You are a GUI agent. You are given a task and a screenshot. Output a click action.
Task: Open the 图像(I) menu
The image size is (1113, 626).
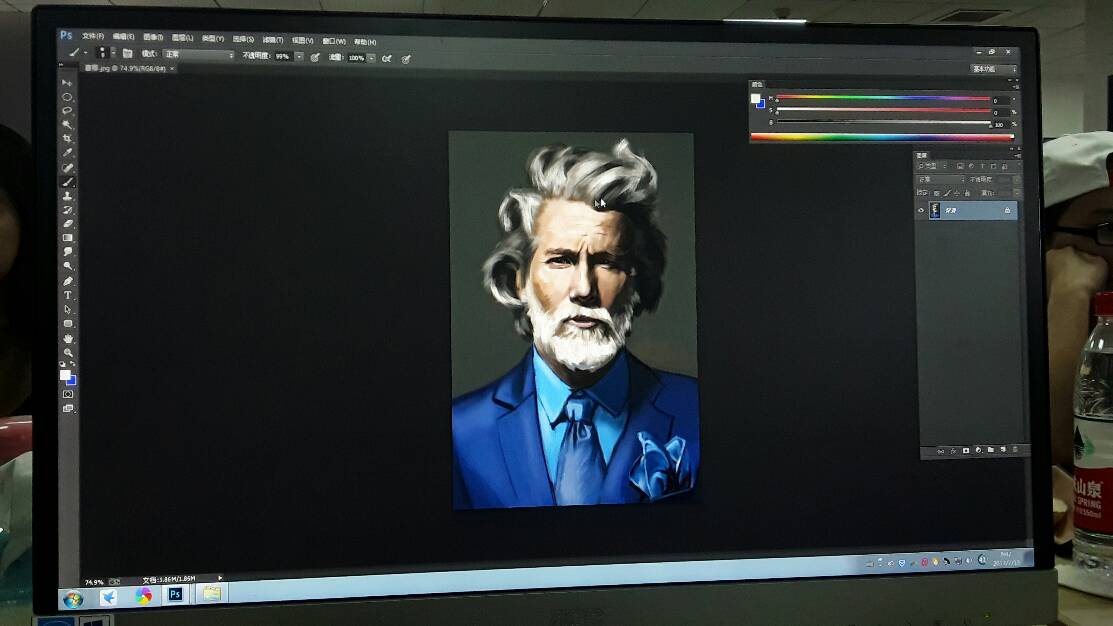point(153,38)
